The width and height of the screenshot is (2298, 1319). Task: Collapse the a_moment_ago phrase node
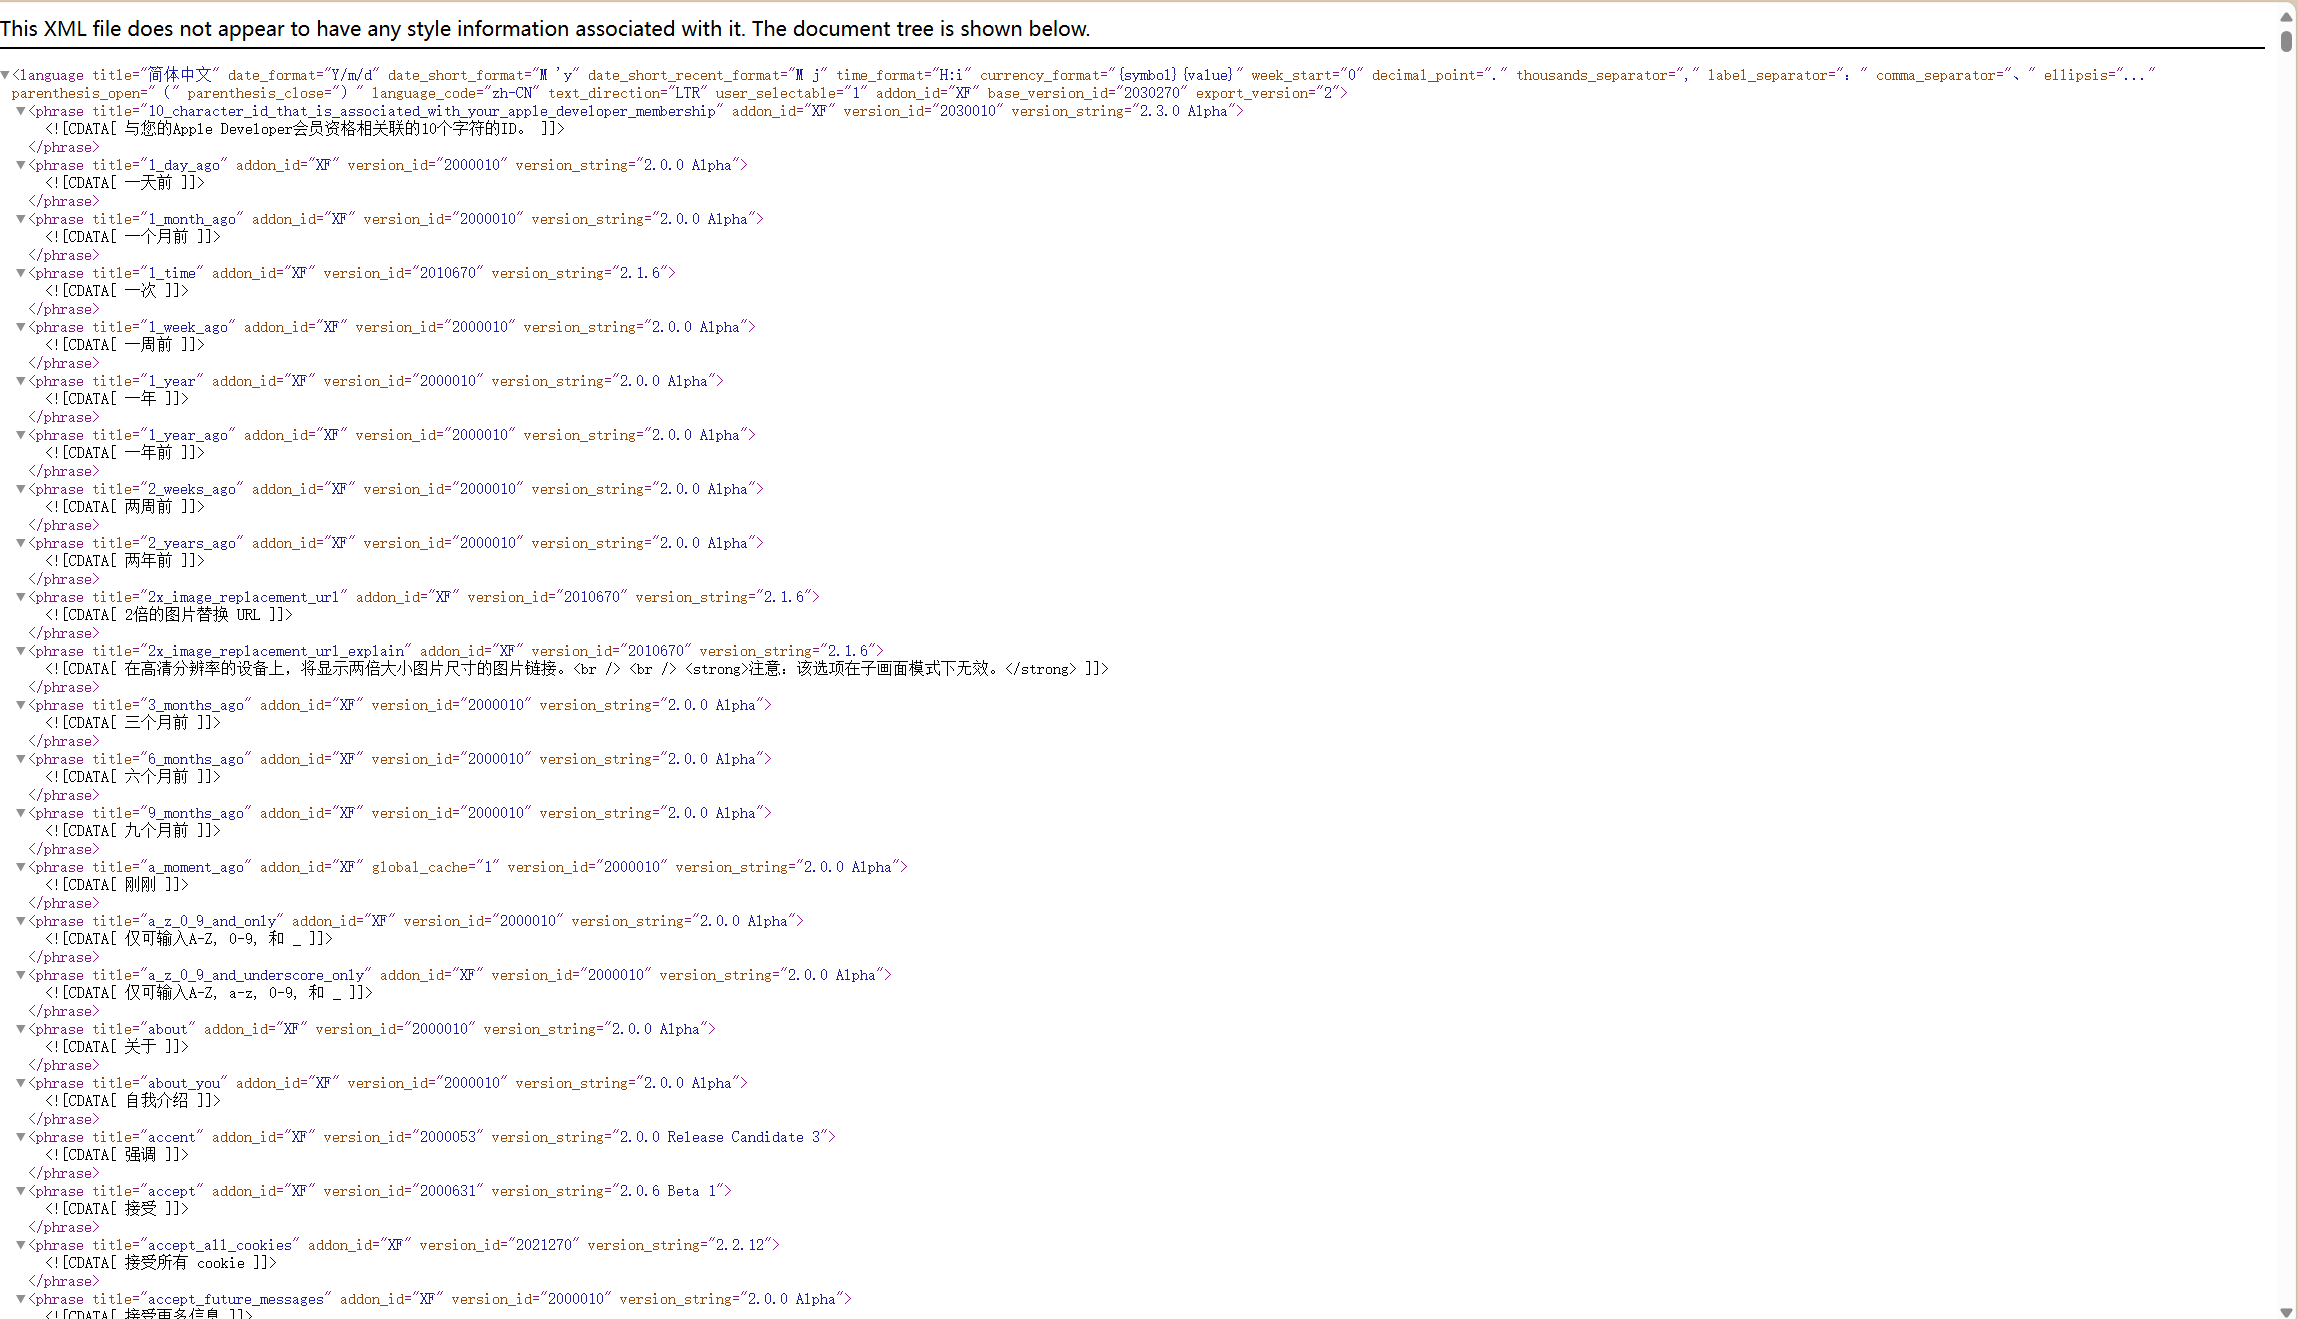click(x=20, y=867)
